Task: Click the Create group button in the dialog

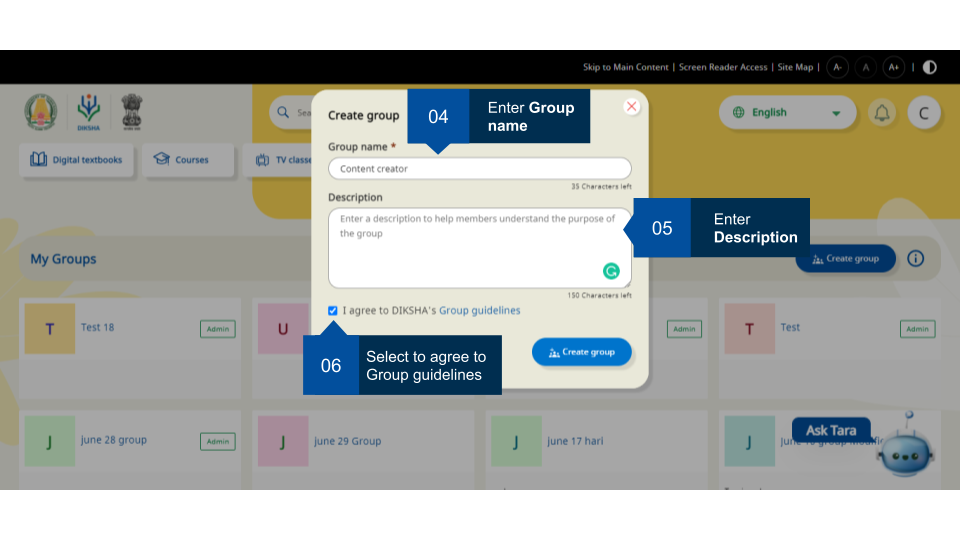Action: click(x=581, y=352)
